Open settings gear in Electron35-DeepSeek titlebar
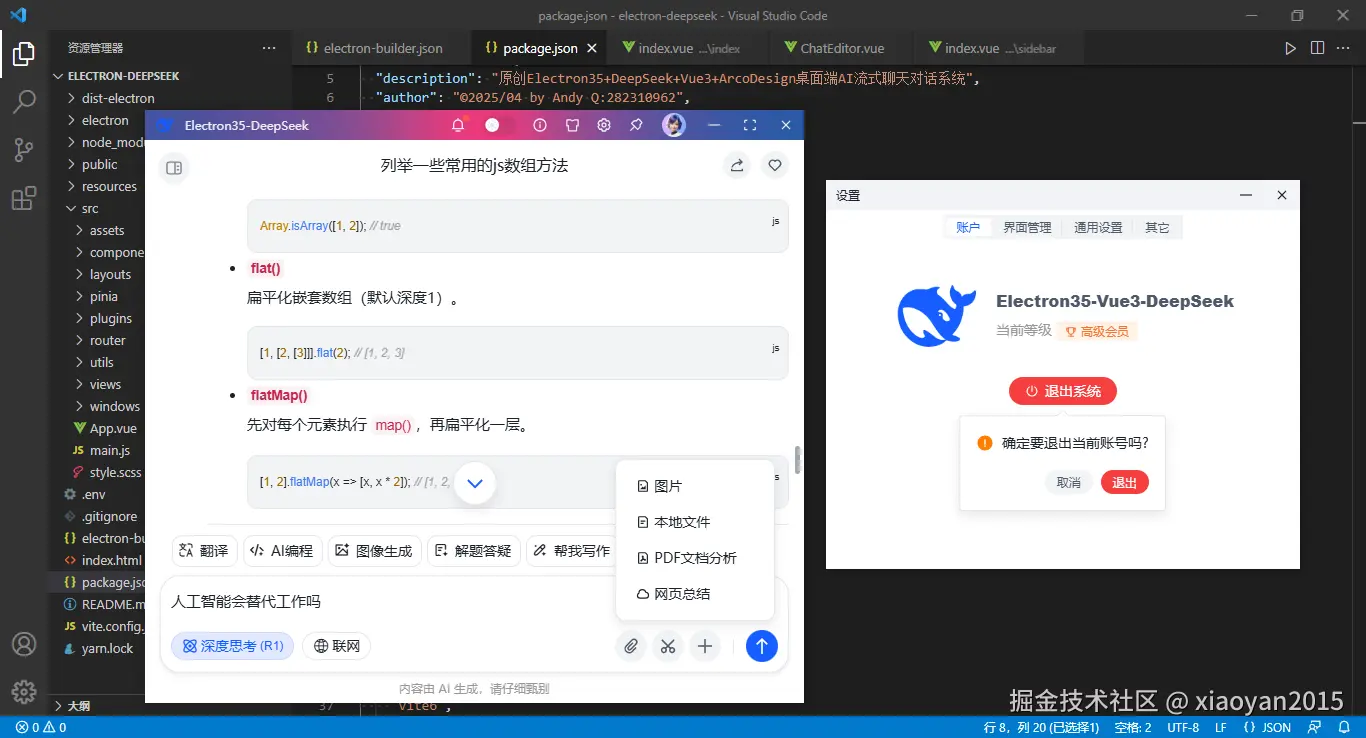 click(x=602, y=124)
